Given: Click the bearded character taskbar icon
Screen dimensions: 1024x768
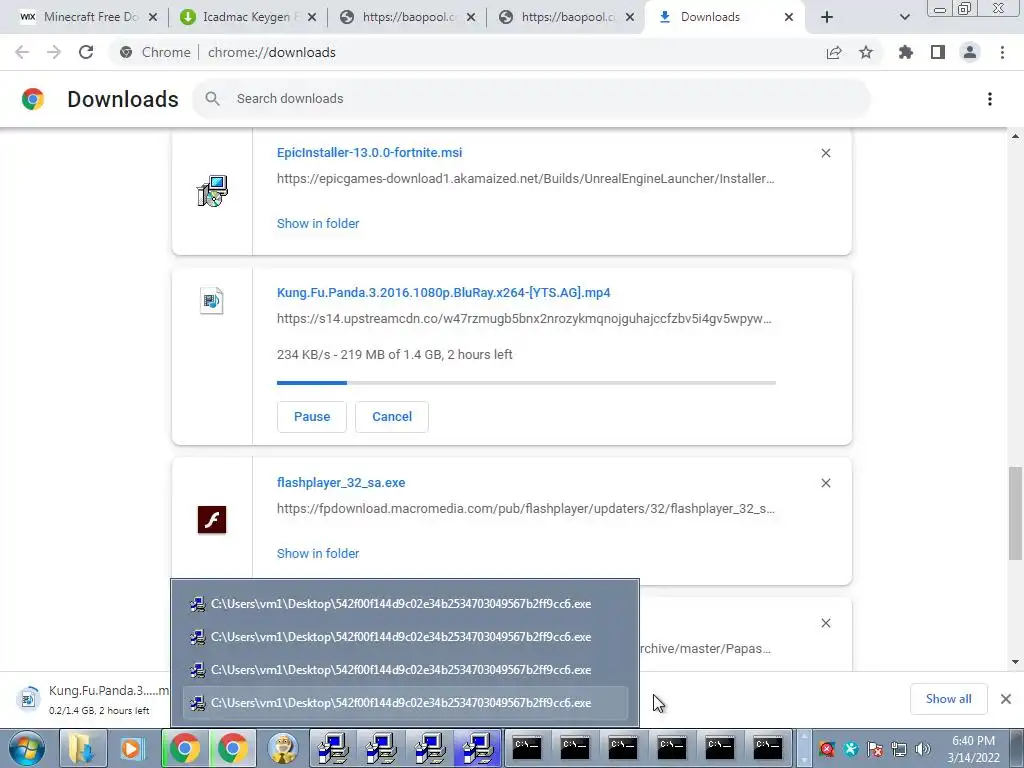Looking at the screenshot, I should click(x=282, y=748).
